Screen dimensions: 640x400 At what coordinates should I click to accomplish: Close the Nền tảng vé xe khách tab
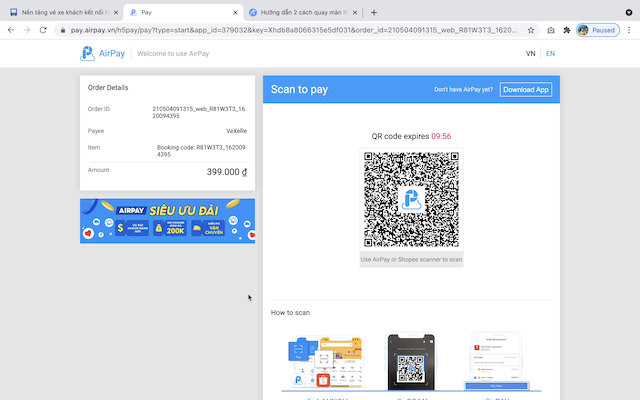point(116,13)
